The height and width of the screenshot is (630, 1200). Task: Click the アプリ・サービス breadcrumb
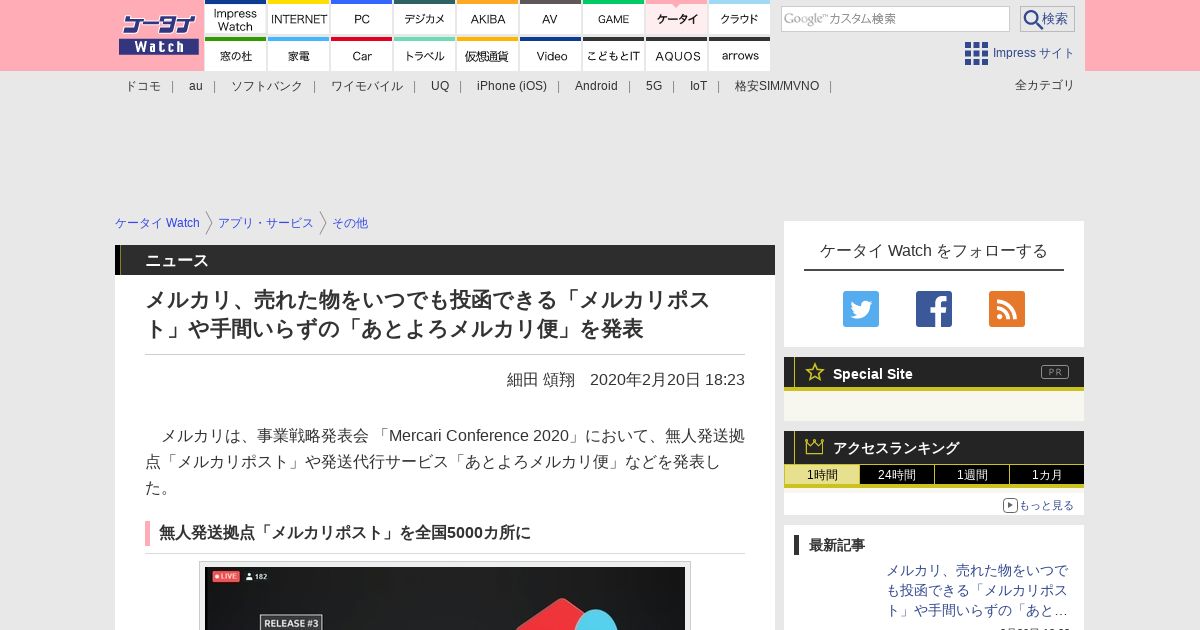tap(266, 223)
